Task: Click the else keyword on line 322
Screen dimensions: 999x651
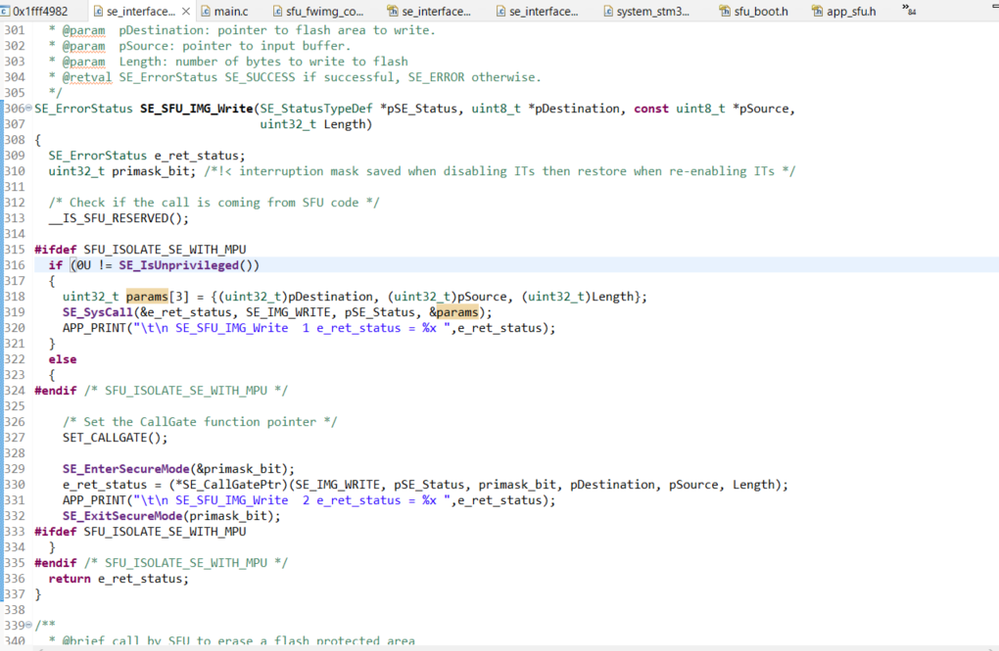Action: point(62,359)
